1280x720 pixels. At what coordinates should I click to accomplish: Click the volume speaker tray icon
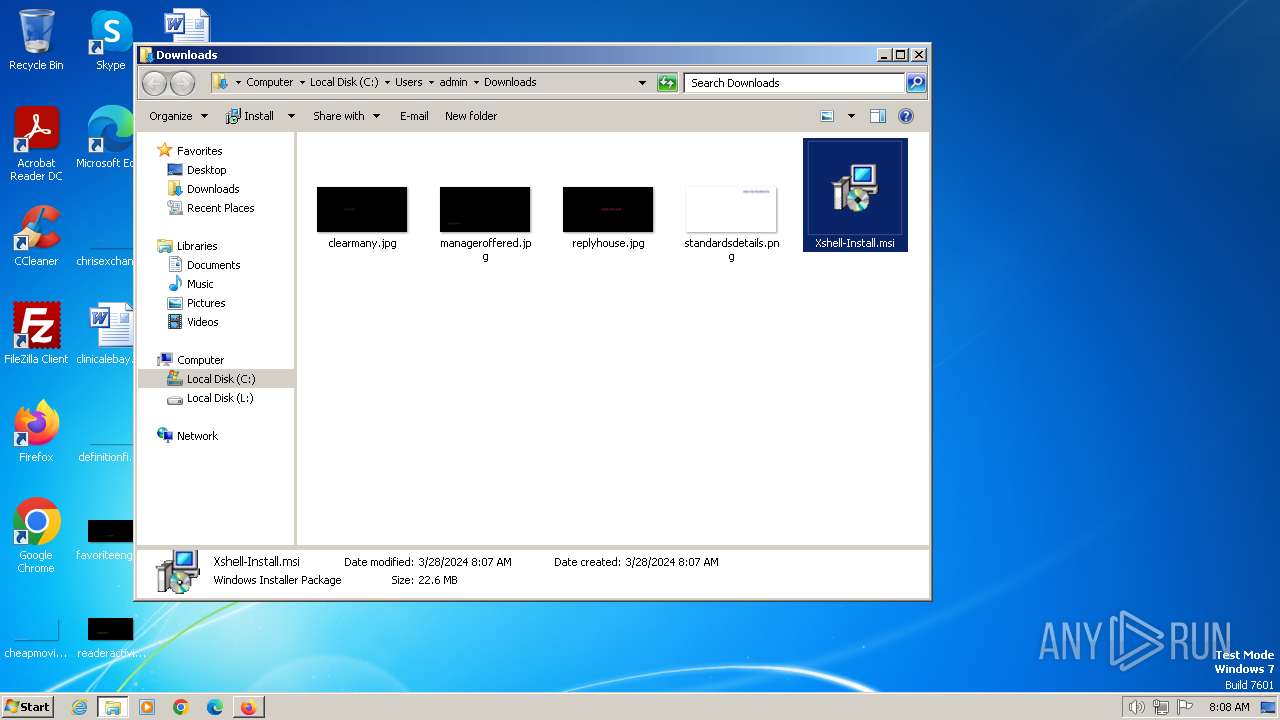(x=1136, y=707)
